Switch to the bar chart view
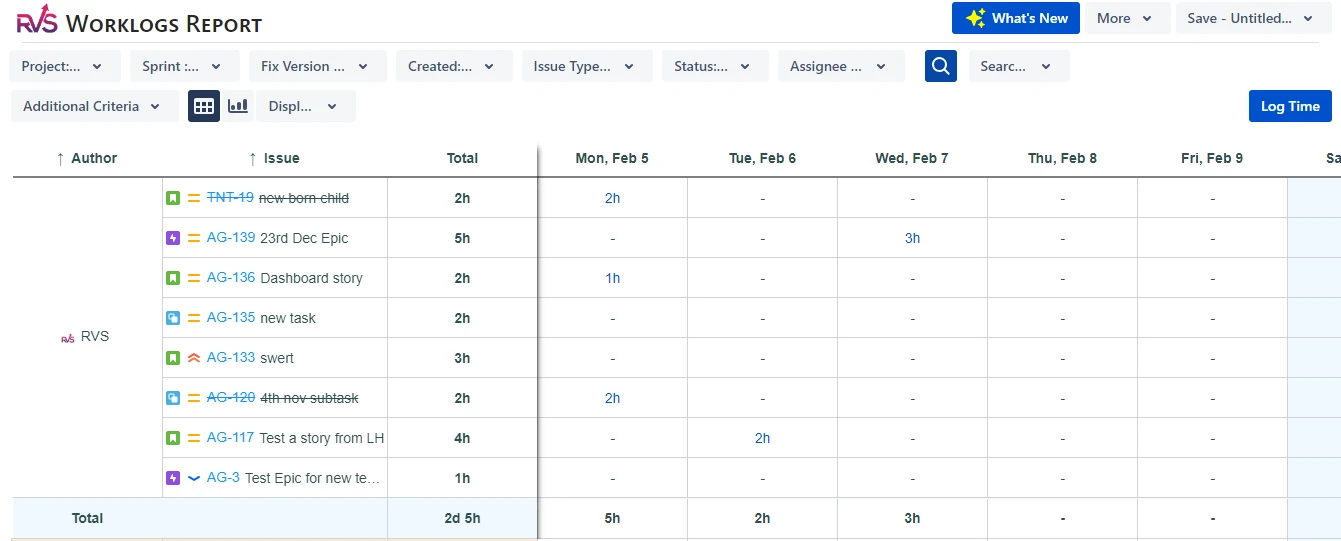 [238, 106]
